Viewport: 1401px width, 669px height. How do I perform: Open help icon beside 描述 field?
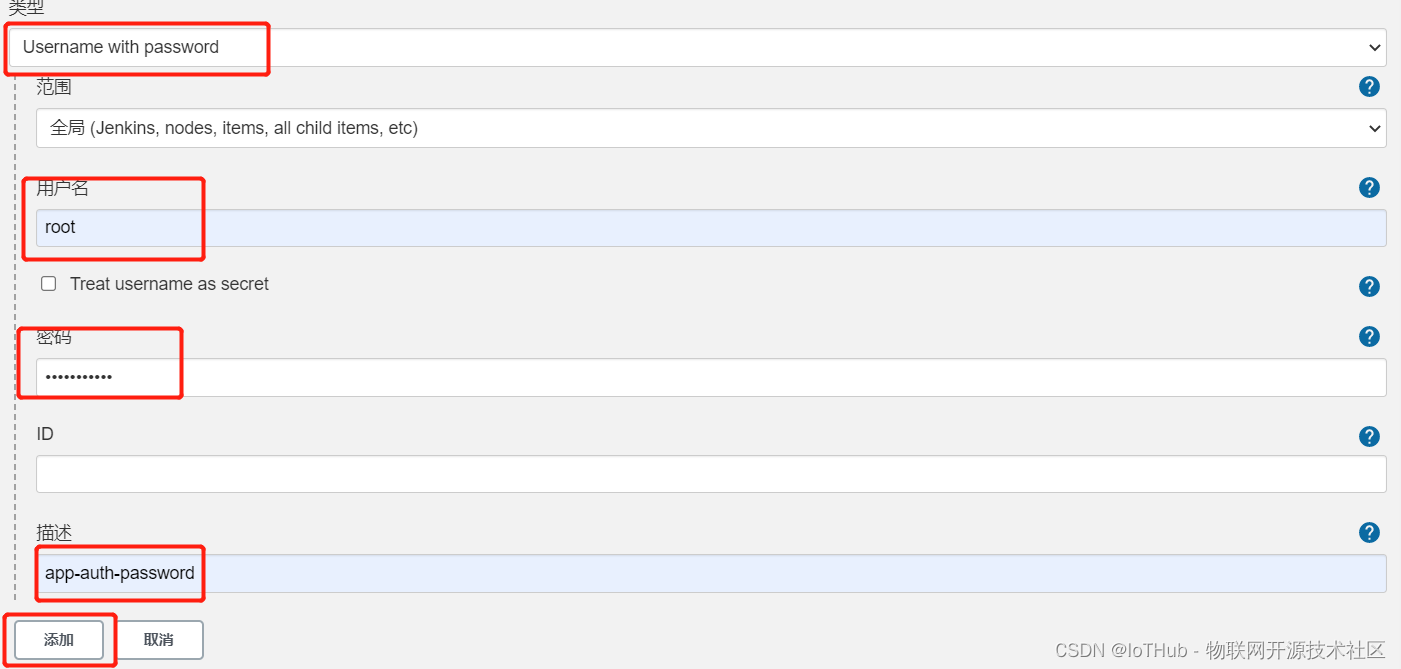1369,532
